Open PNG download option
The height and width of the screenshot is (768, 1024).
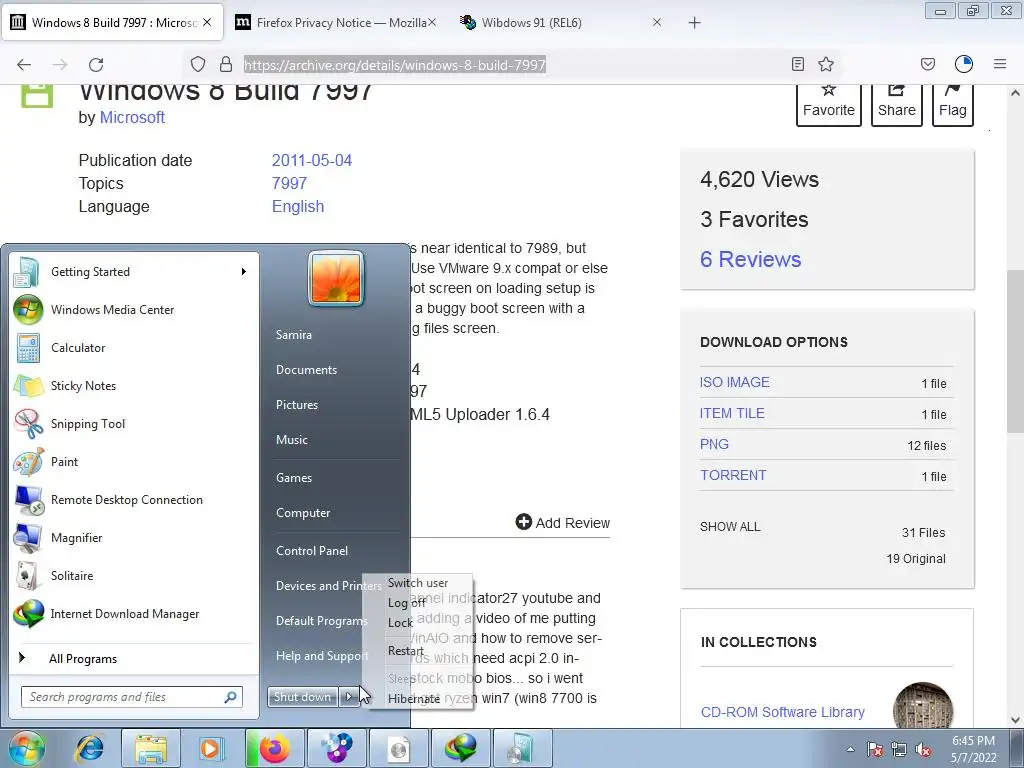coord(714,444)
